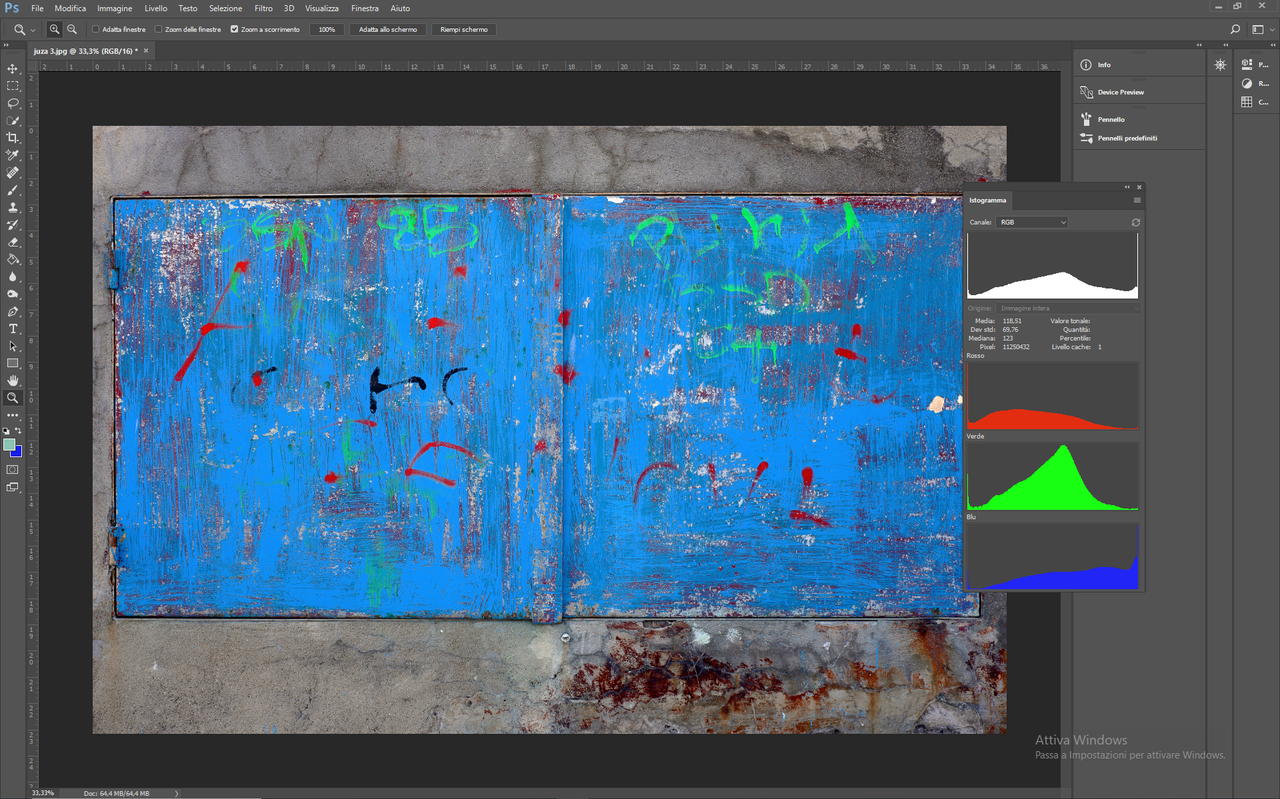
Task: Open the Pennello panel icon
Action: (x=1086, y=118)
